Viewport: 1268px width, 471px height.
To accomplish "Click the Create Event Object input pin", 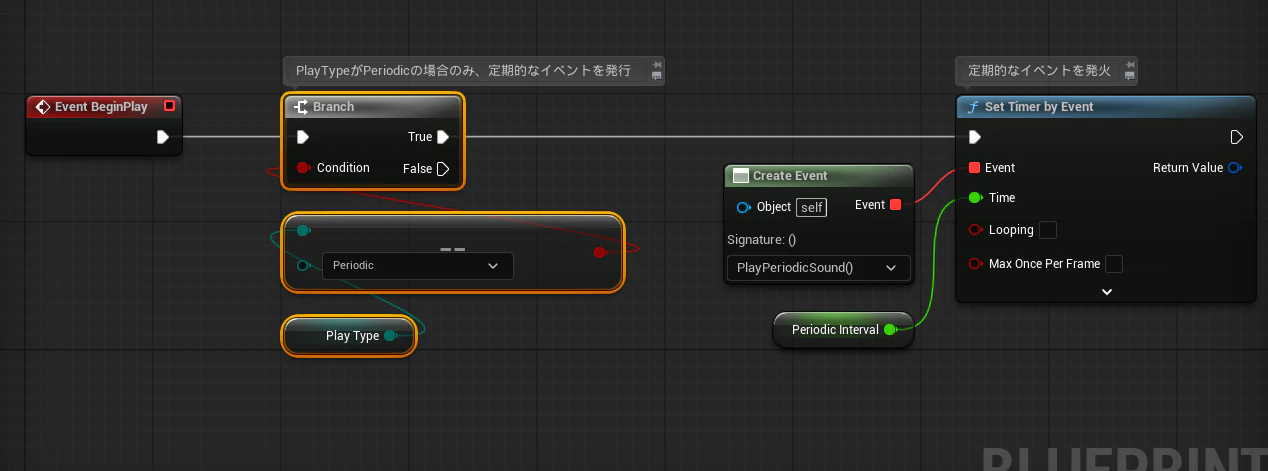I will [x=743, y=207].
